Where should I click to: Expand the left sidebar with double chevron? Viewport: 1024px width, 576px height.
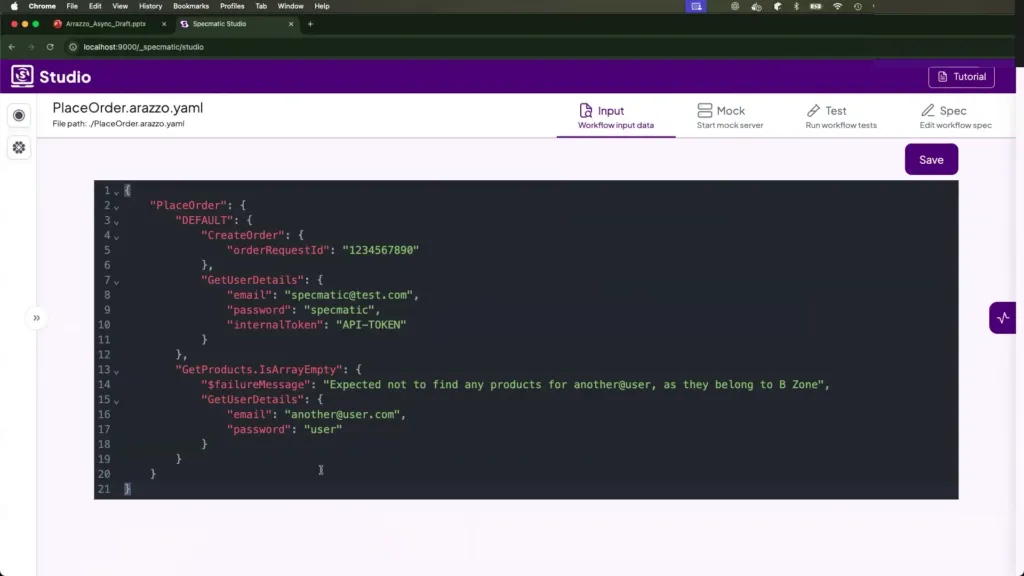(36, 318)
